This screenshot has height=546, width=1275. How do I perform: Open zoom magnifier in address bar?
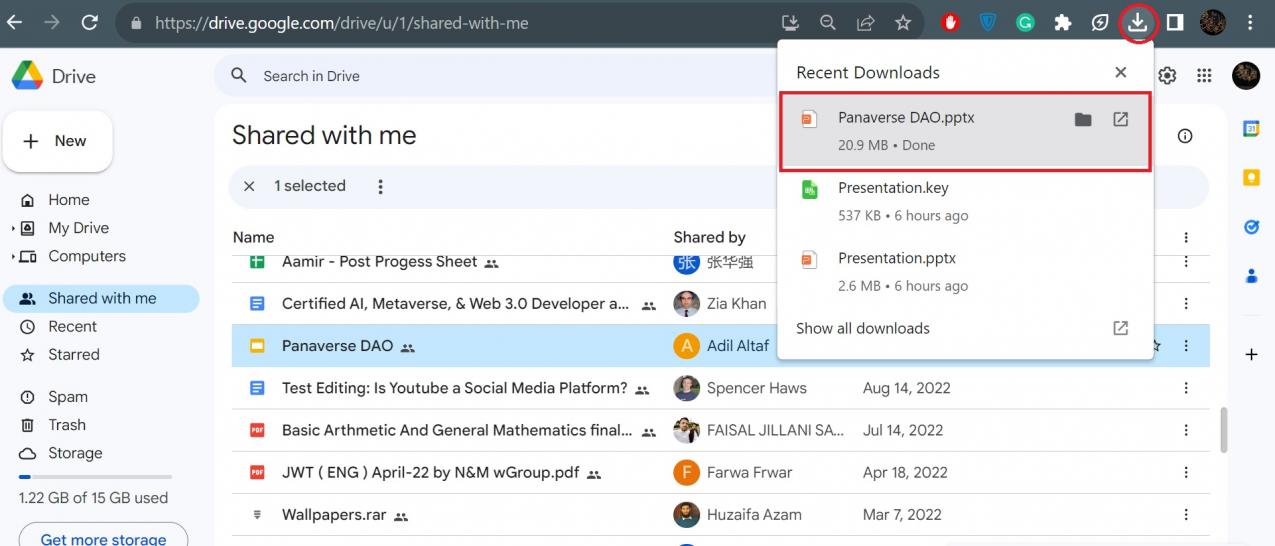pyautogui.click(x=828, y=22)
